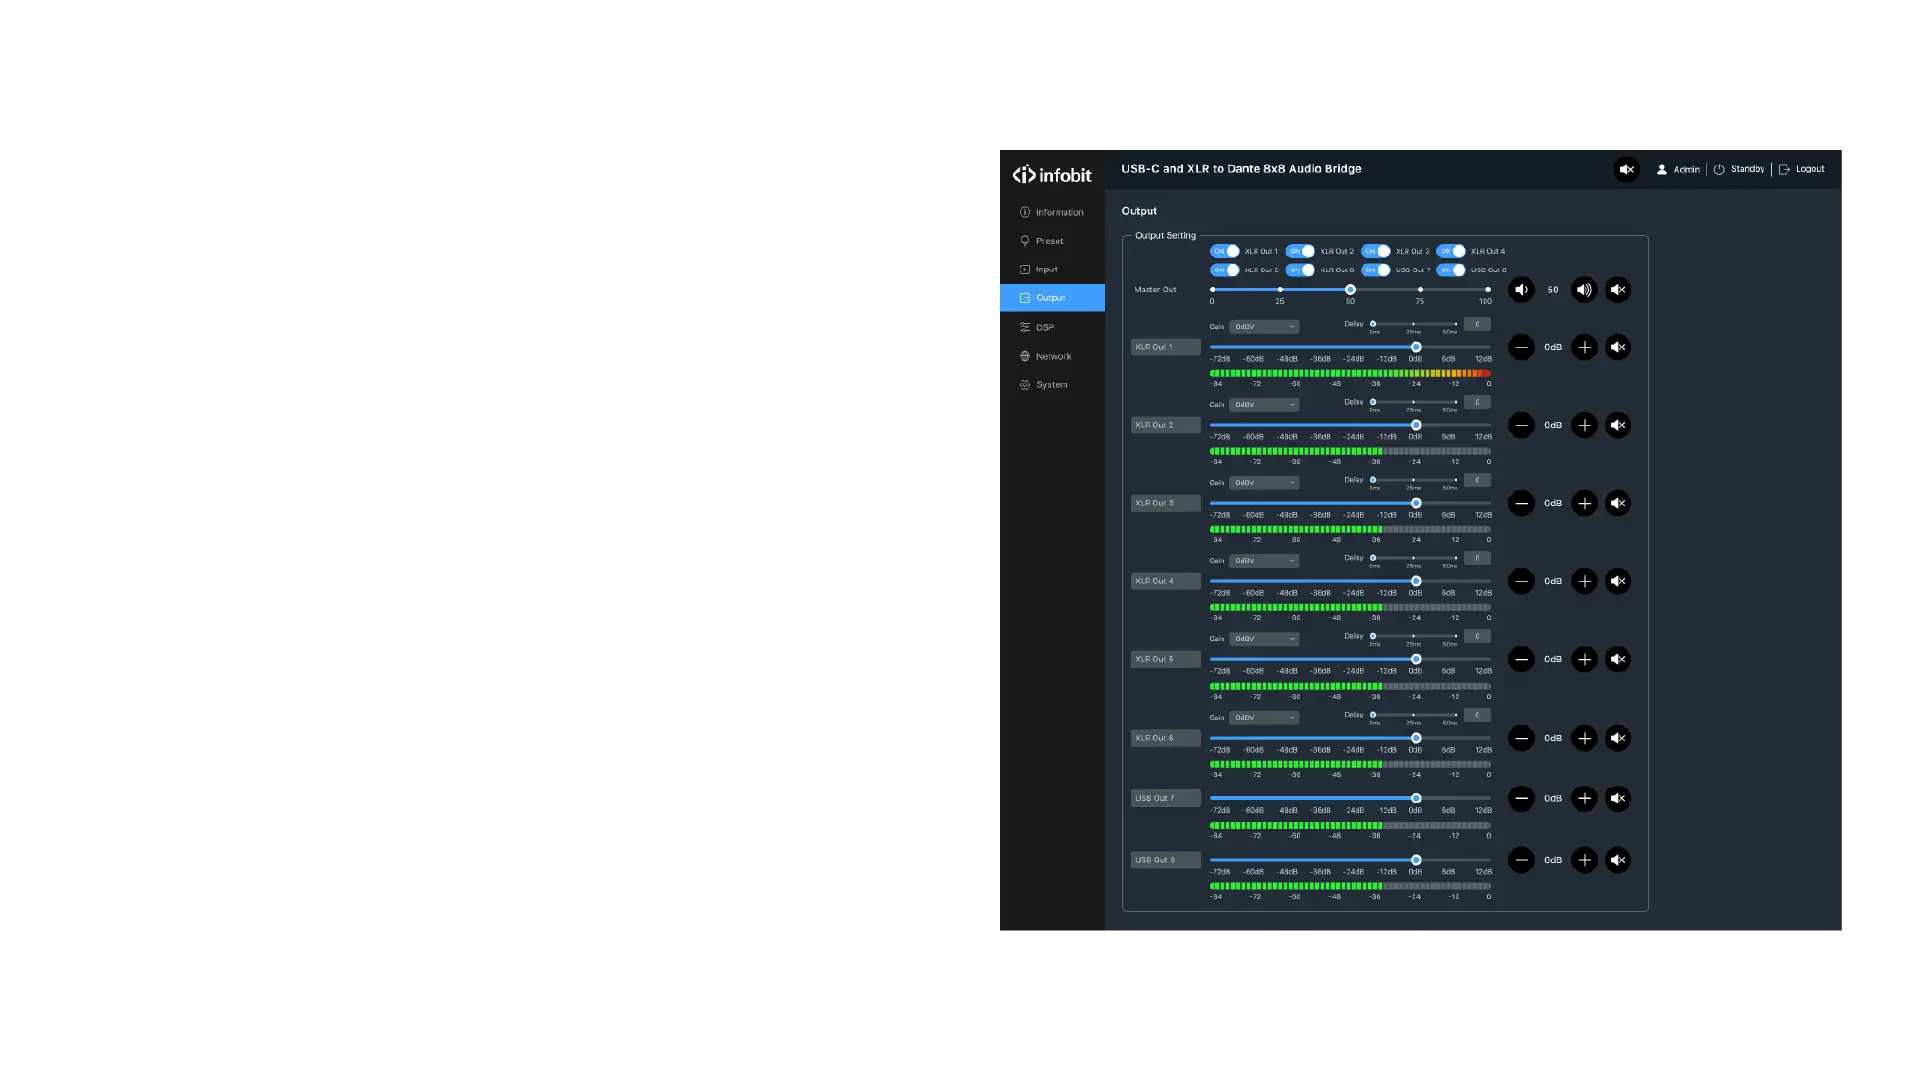Decrease XLR Out 4 level with minus

pyautogui.click(x=1521, y=581)
